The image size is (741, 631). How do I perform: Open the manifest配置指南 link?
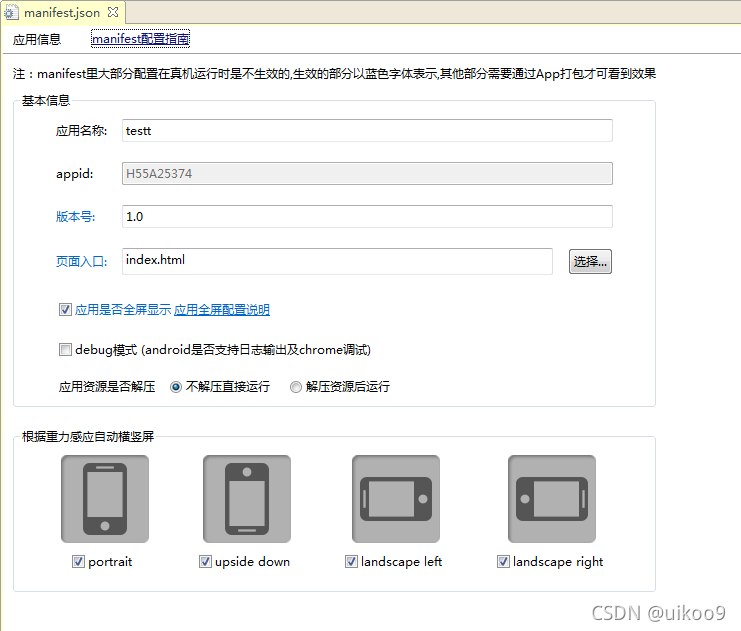[x=140, y=39]
